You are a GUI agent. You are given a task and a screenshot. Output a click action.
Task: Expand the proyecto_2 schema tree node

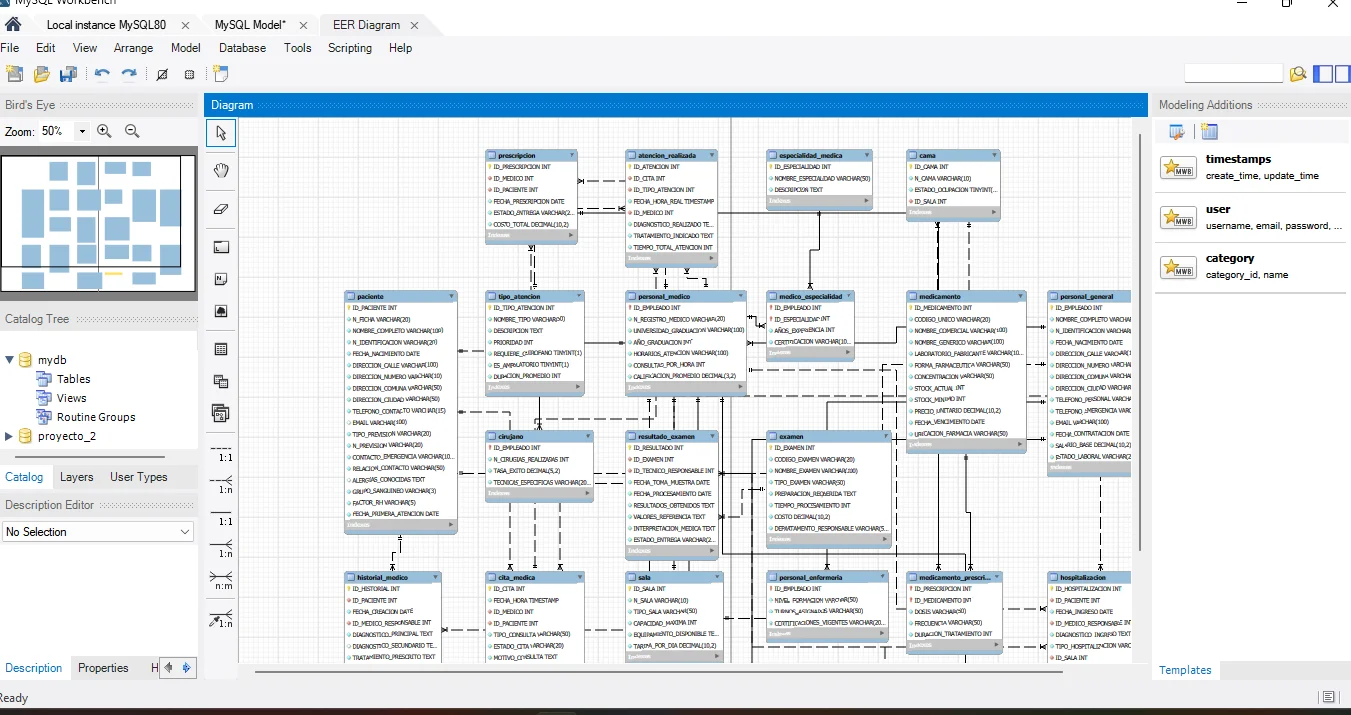10,436
